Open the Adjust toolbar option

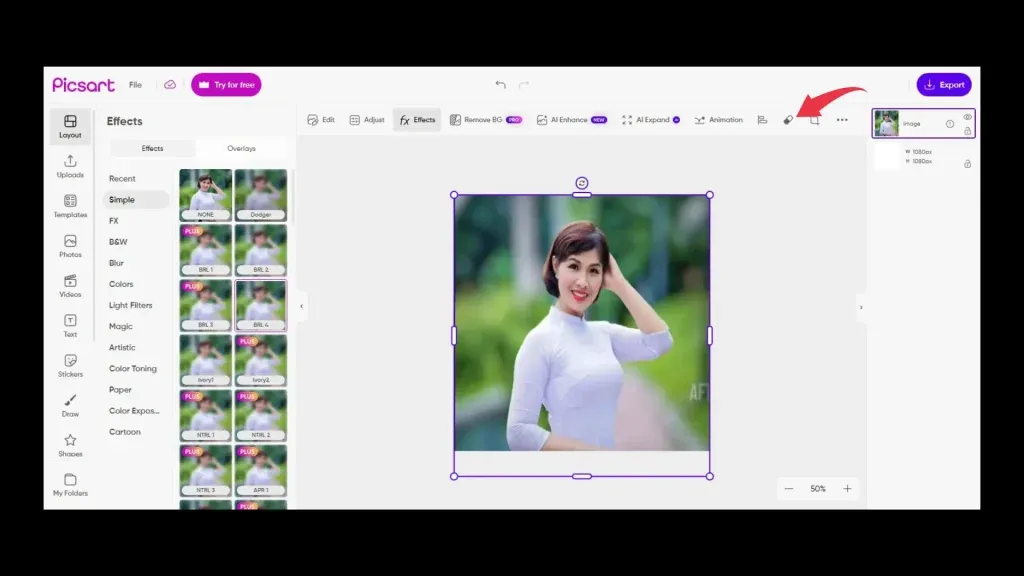pos(367,120)
